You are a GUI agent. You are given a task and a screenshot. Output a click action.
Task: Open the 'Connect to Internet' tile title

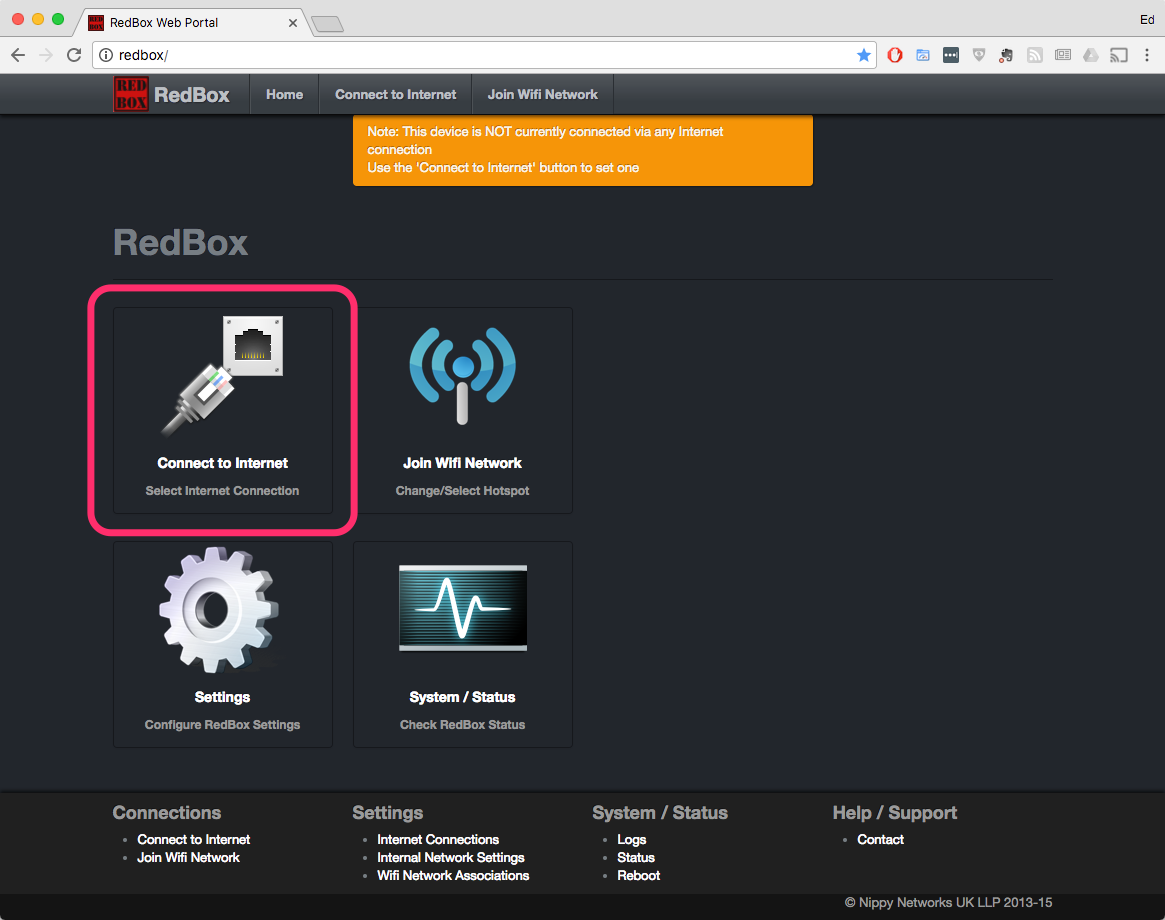222,463
